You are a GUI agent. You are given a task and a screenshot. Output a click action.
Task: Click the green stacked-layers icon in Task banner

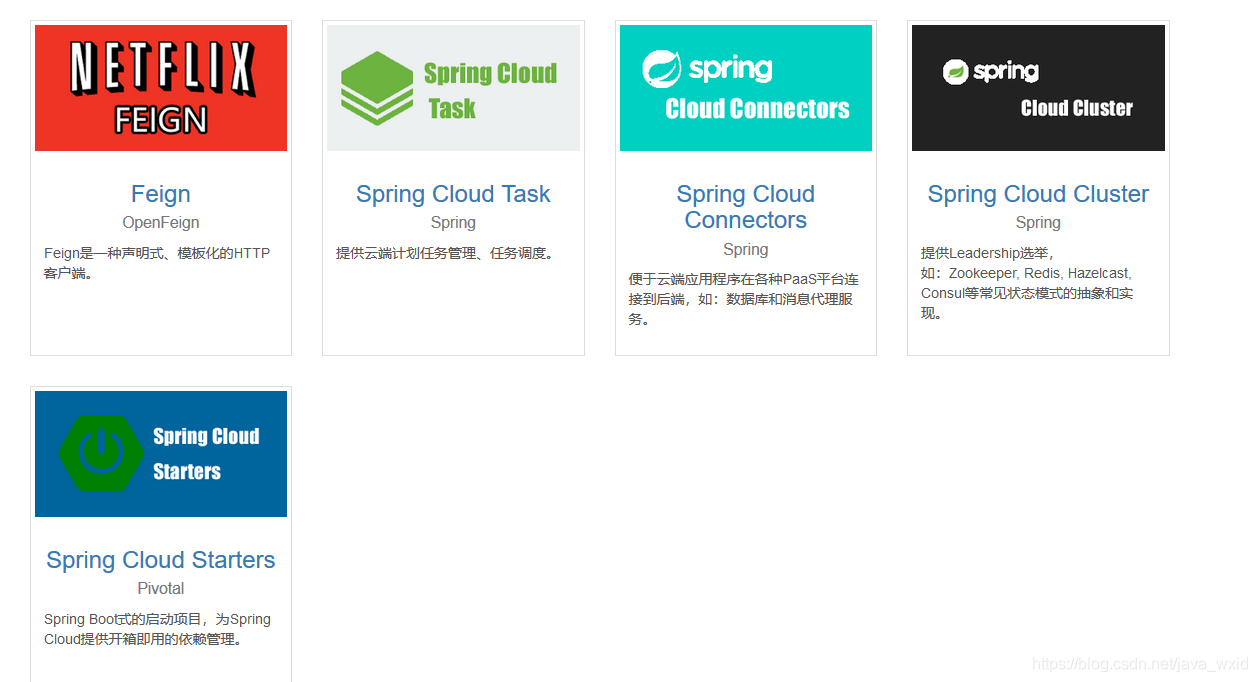pyautogui.click(x=377, y=88)
